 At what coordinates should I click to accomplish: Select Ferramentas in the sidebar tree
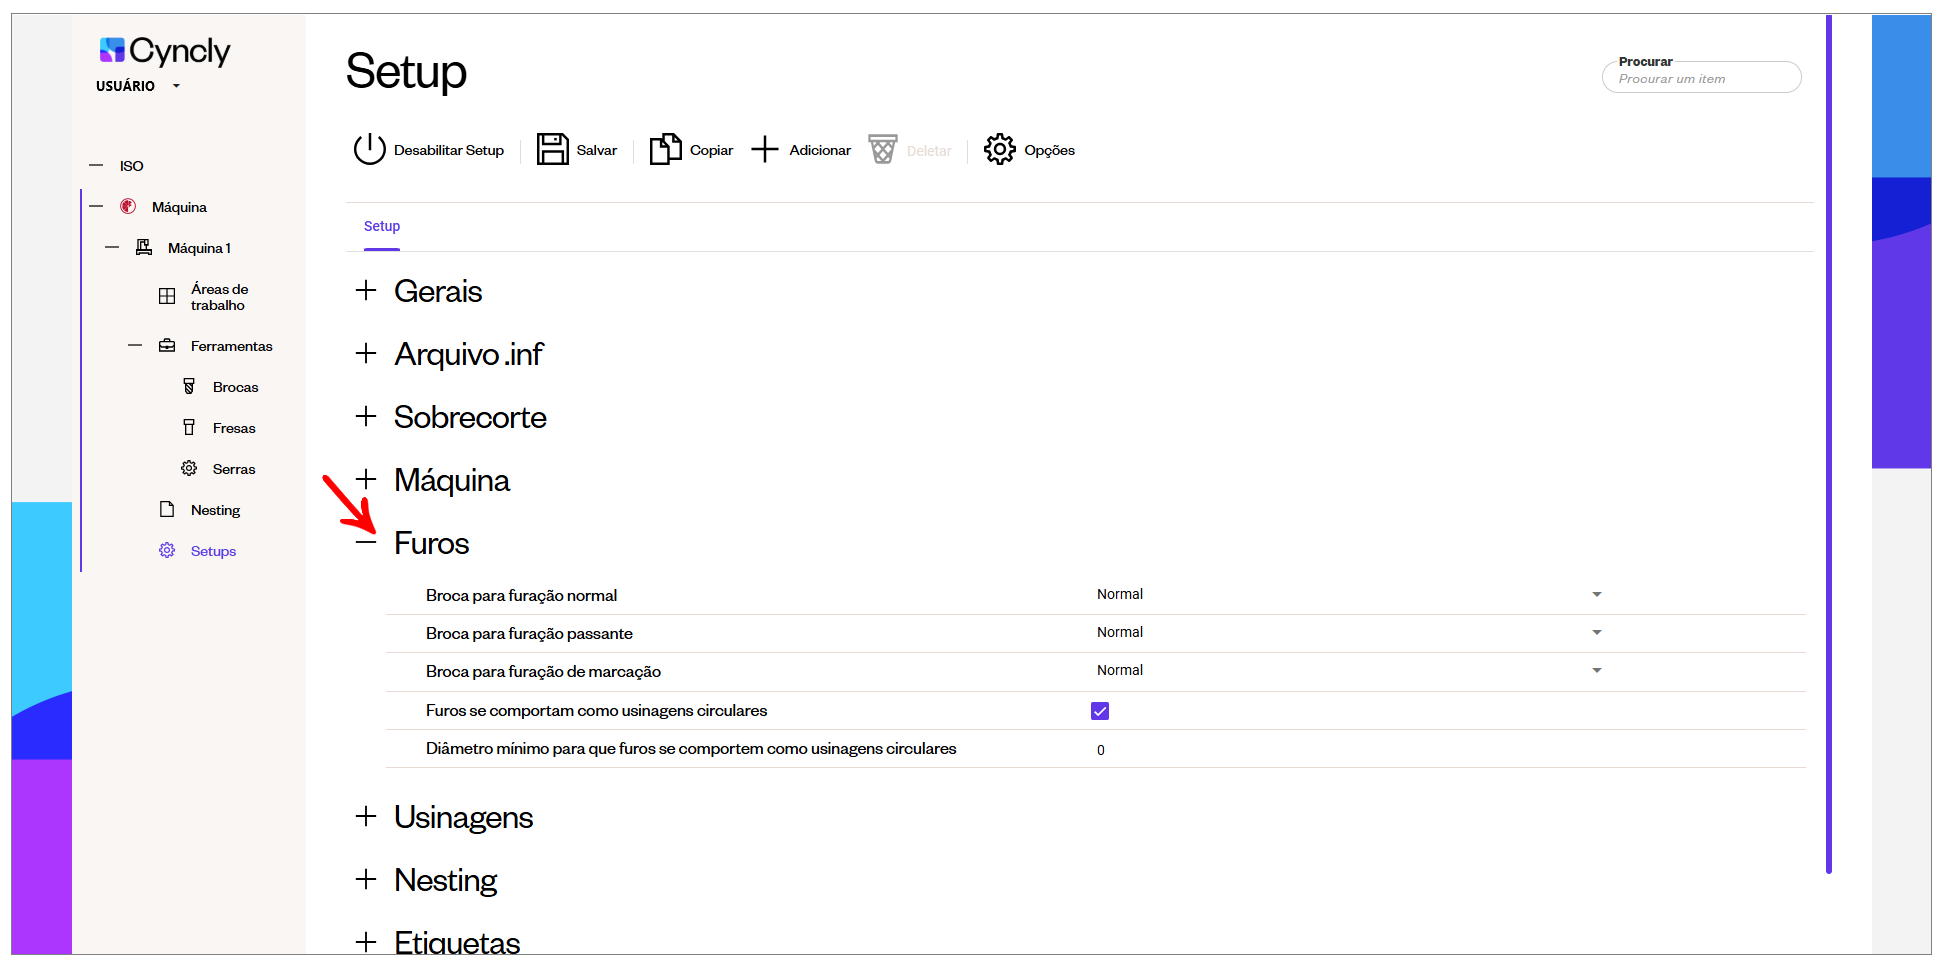[x=232, y=346]
